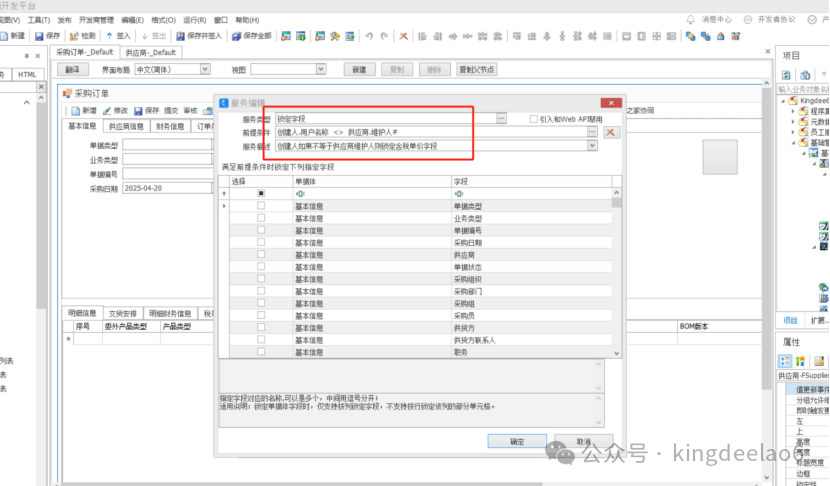
Task: Toggle the select-all checkbox under 选择 column
Action: click(x=261, y=192)
